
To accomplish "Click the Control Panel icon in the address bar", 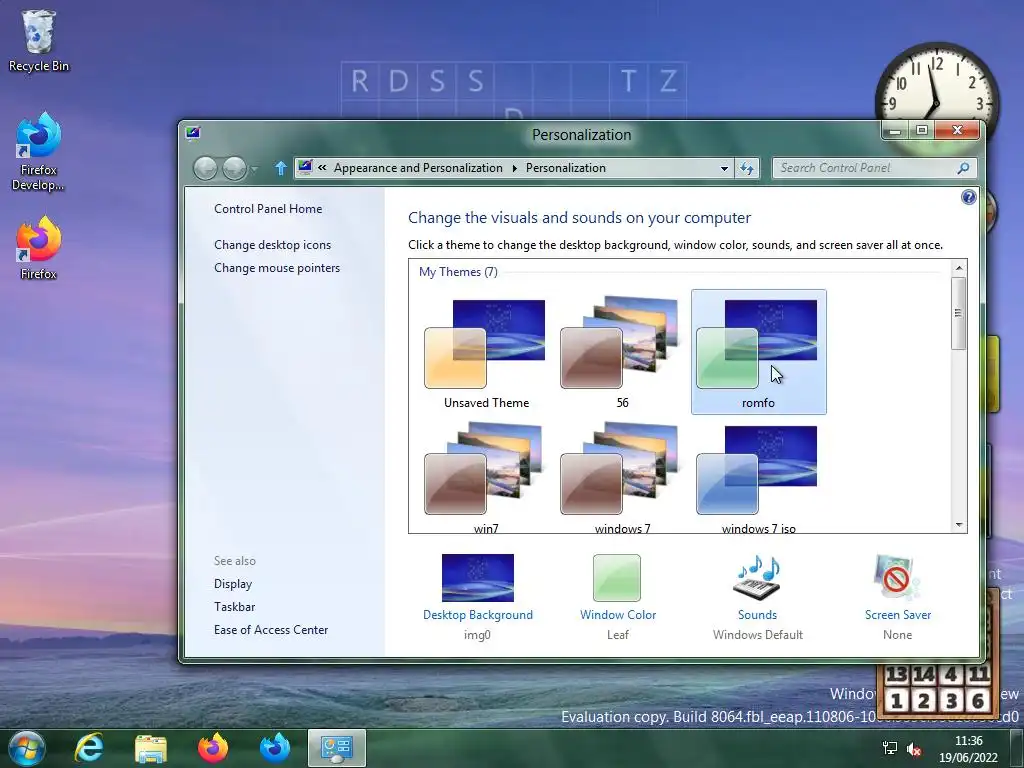I will click(x=305, y=167).
